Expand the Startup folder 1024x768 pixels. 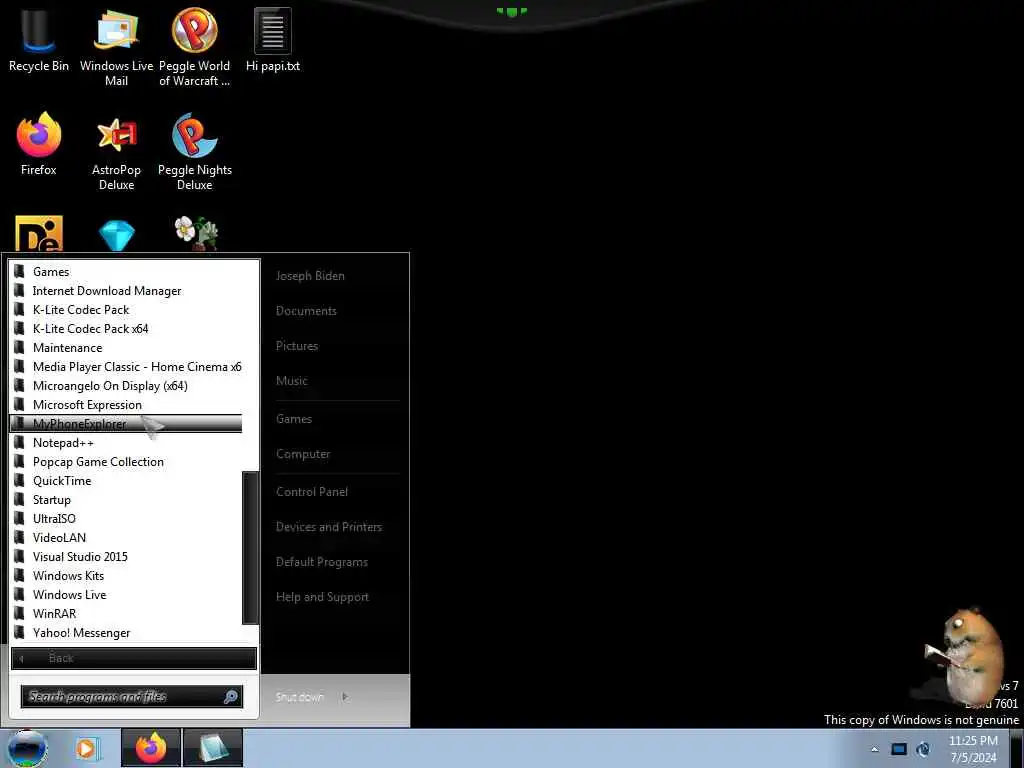click(126, 500)
